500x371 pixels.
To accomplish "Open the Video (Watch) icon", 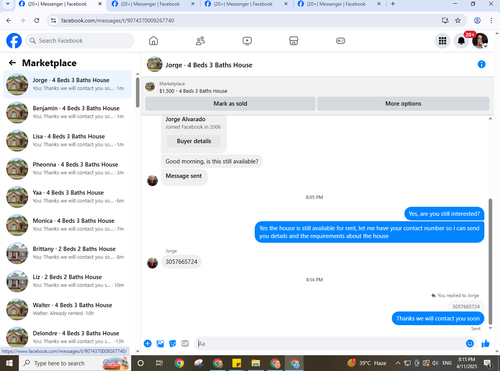I will point(247,41).
